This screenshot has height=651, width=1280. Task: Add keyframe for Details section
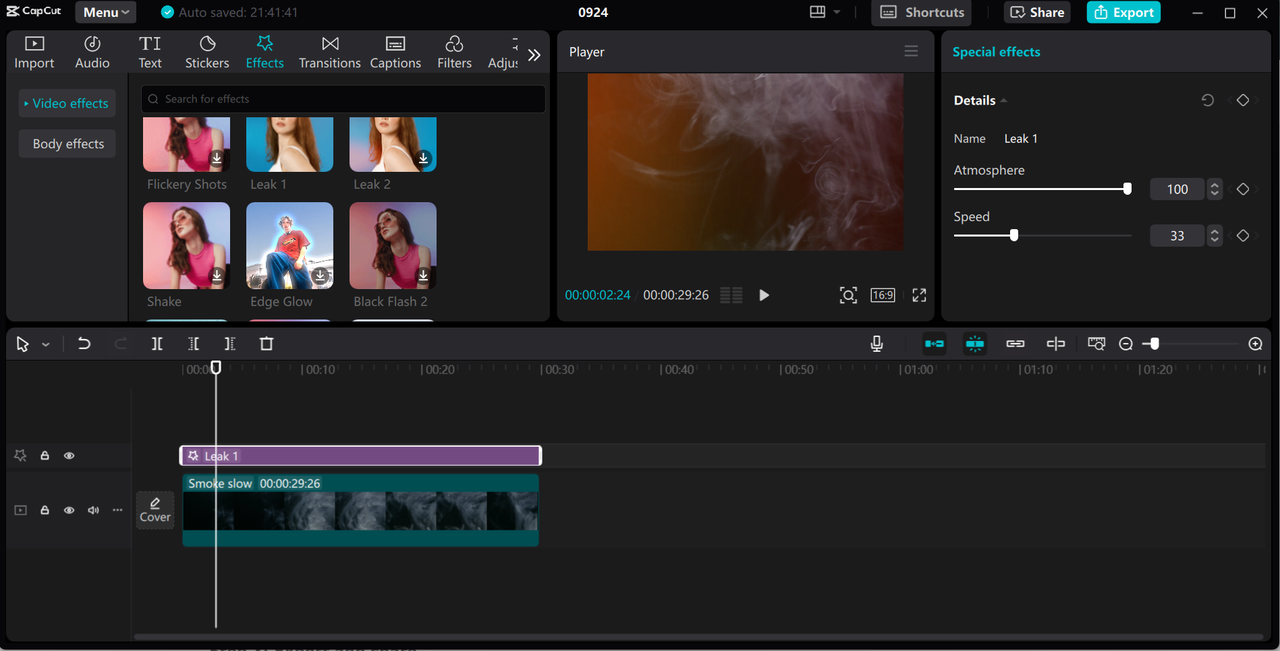pos(1243,100)
